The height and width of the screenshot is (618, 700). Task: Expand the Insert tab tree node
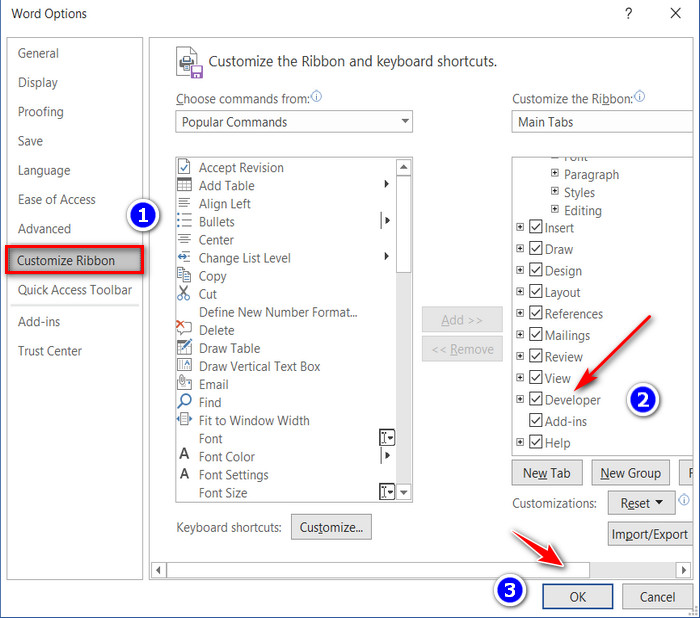(x=520, y=227)
